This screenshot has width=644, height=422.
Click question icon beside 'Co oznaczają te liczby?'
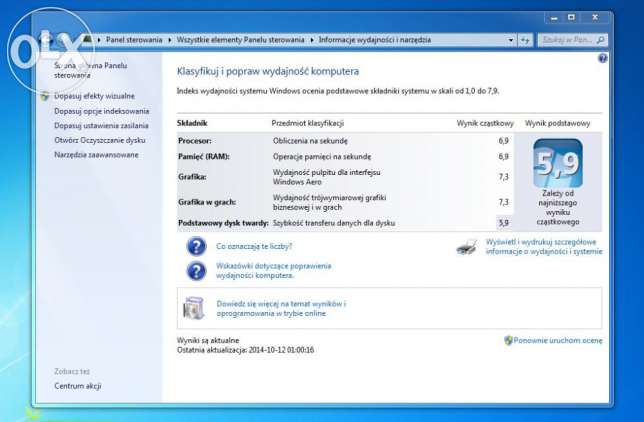pyautogui.click(x=196, y=247)
